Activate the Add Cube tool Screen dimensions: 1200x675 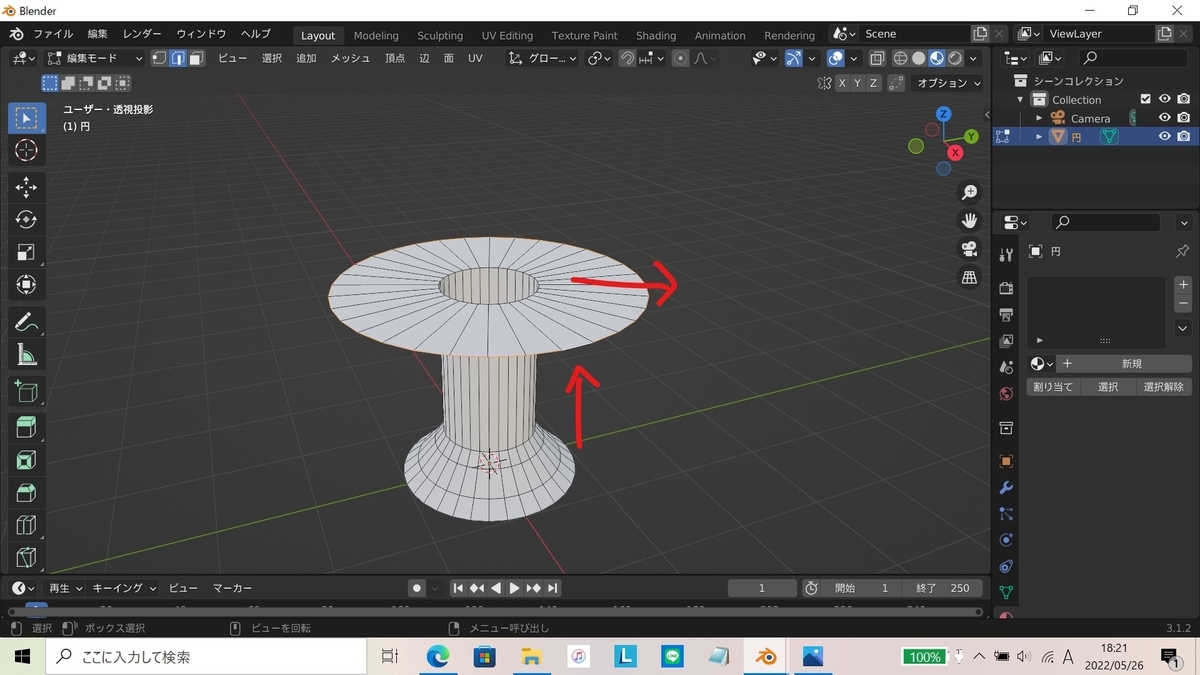click(x=27, y=391)
